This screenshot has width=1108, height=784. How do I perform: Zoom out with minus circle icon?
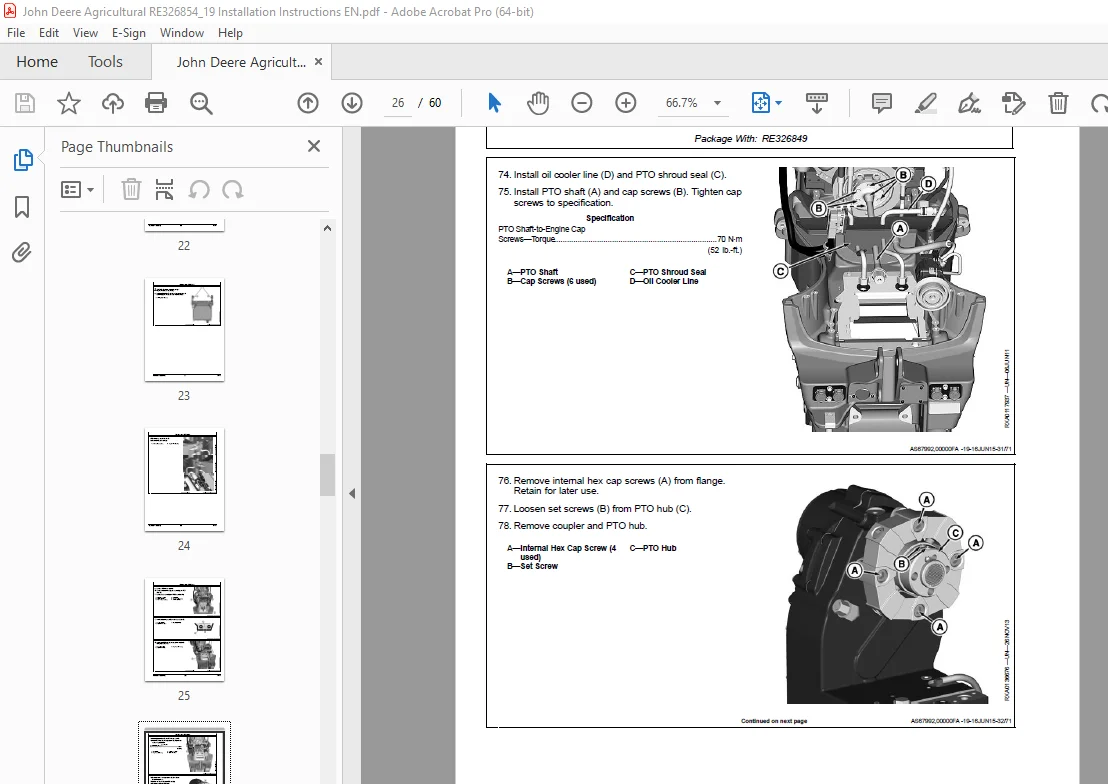[582, 103]
